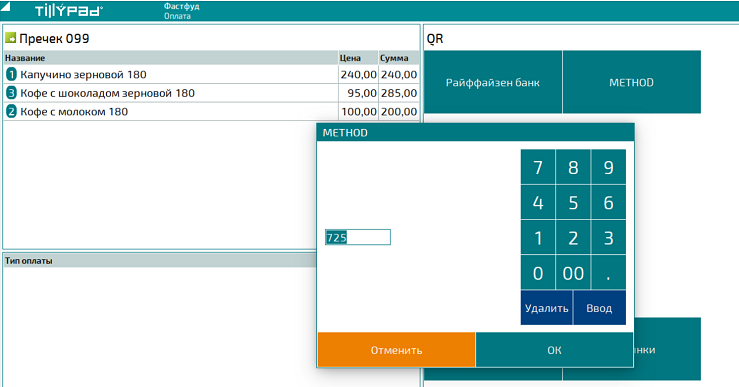
Task: Select the Капучино зерновой 180 row
Action: [x=211, y=74]
